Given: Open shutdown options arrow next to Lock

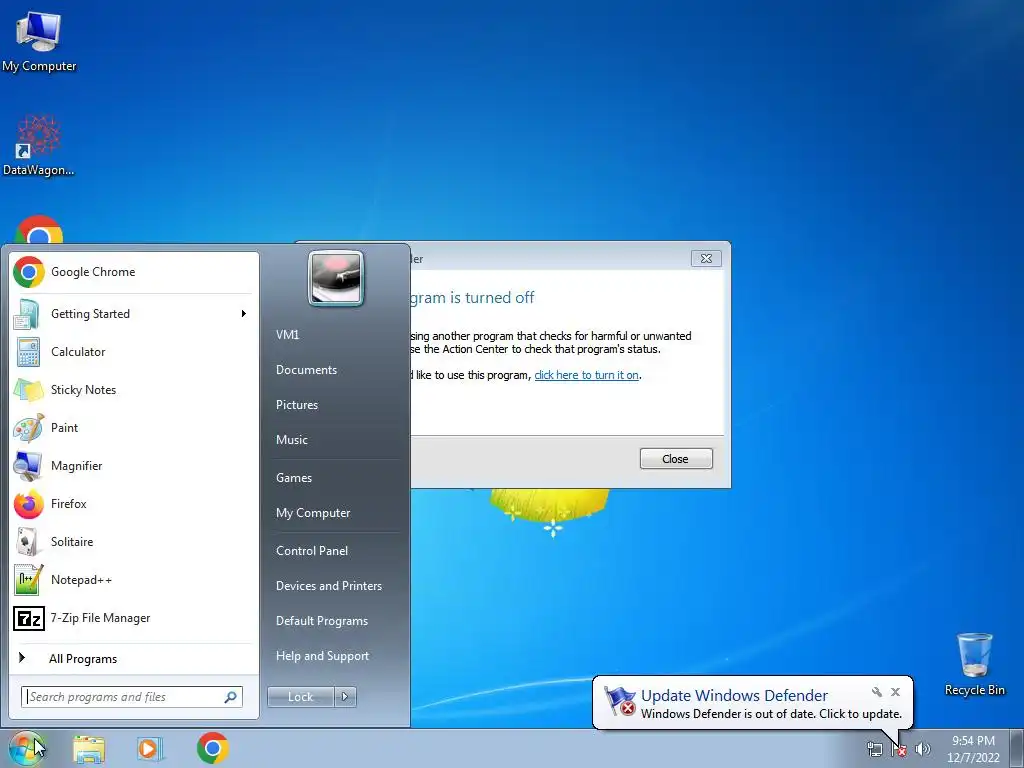Looking at the screenshot, I should click(x=345, y=697).
